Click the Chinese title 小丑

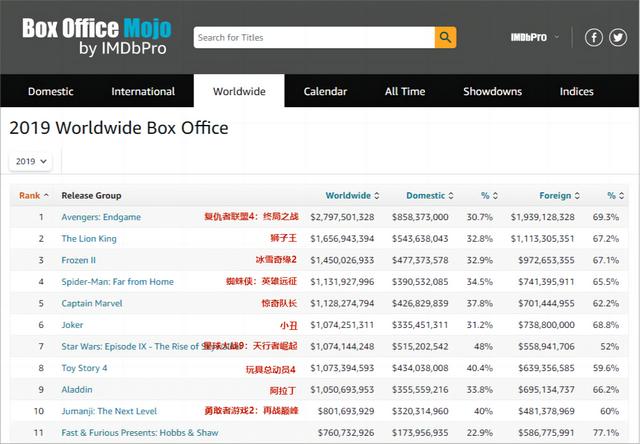pyautogui.click(x=289, y=325)
